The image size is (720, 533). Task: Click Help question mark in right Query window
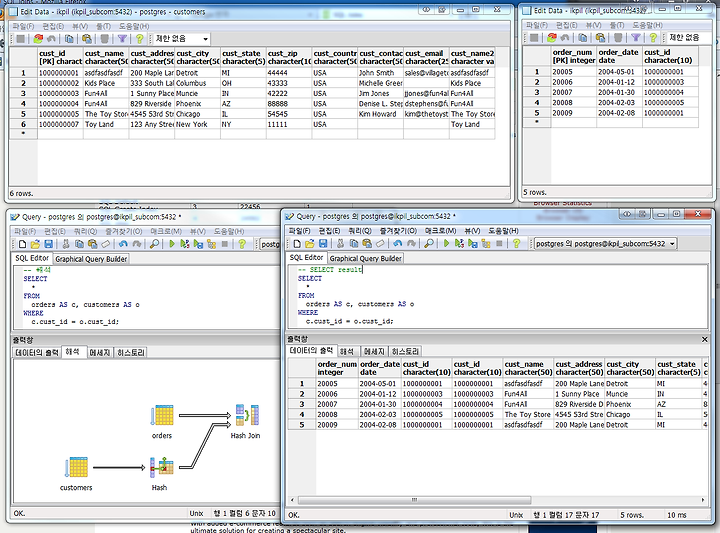pyautogui.click(x=517, y=244)
